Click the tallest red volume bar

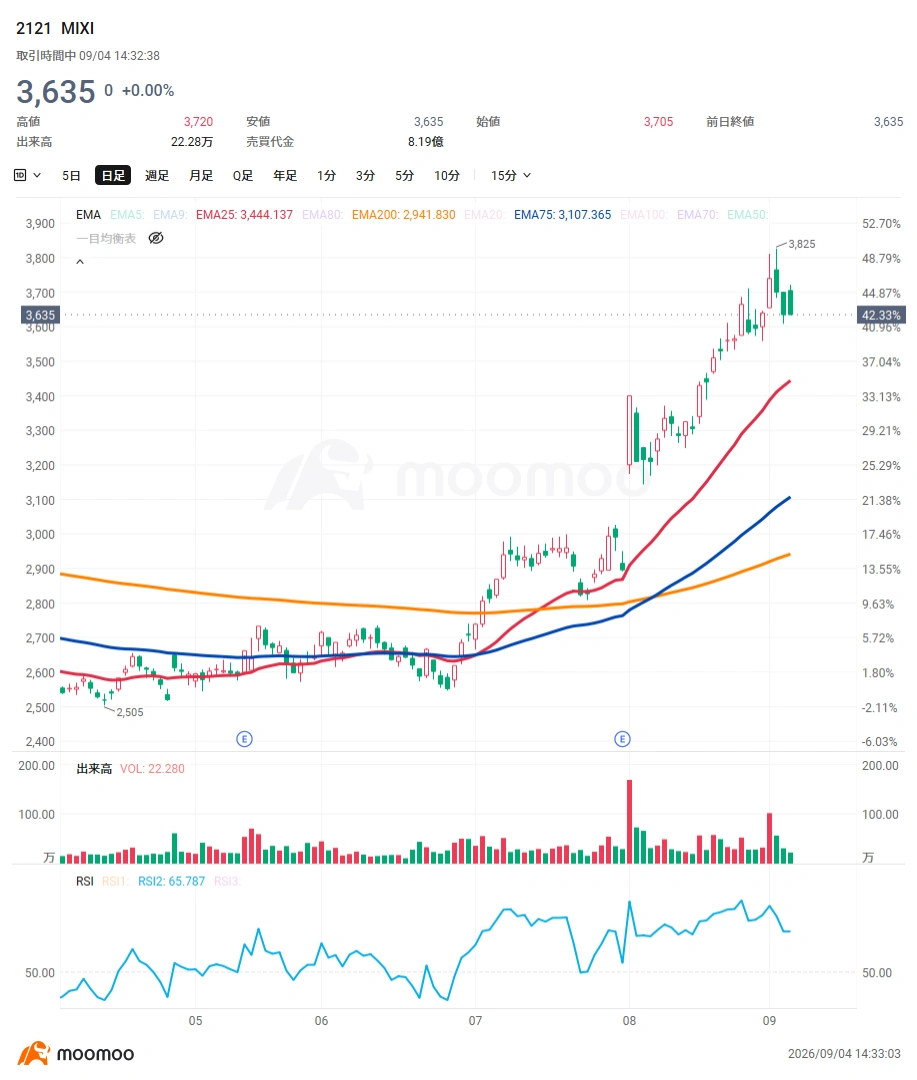pyautogui.click(x=629, y=821)
